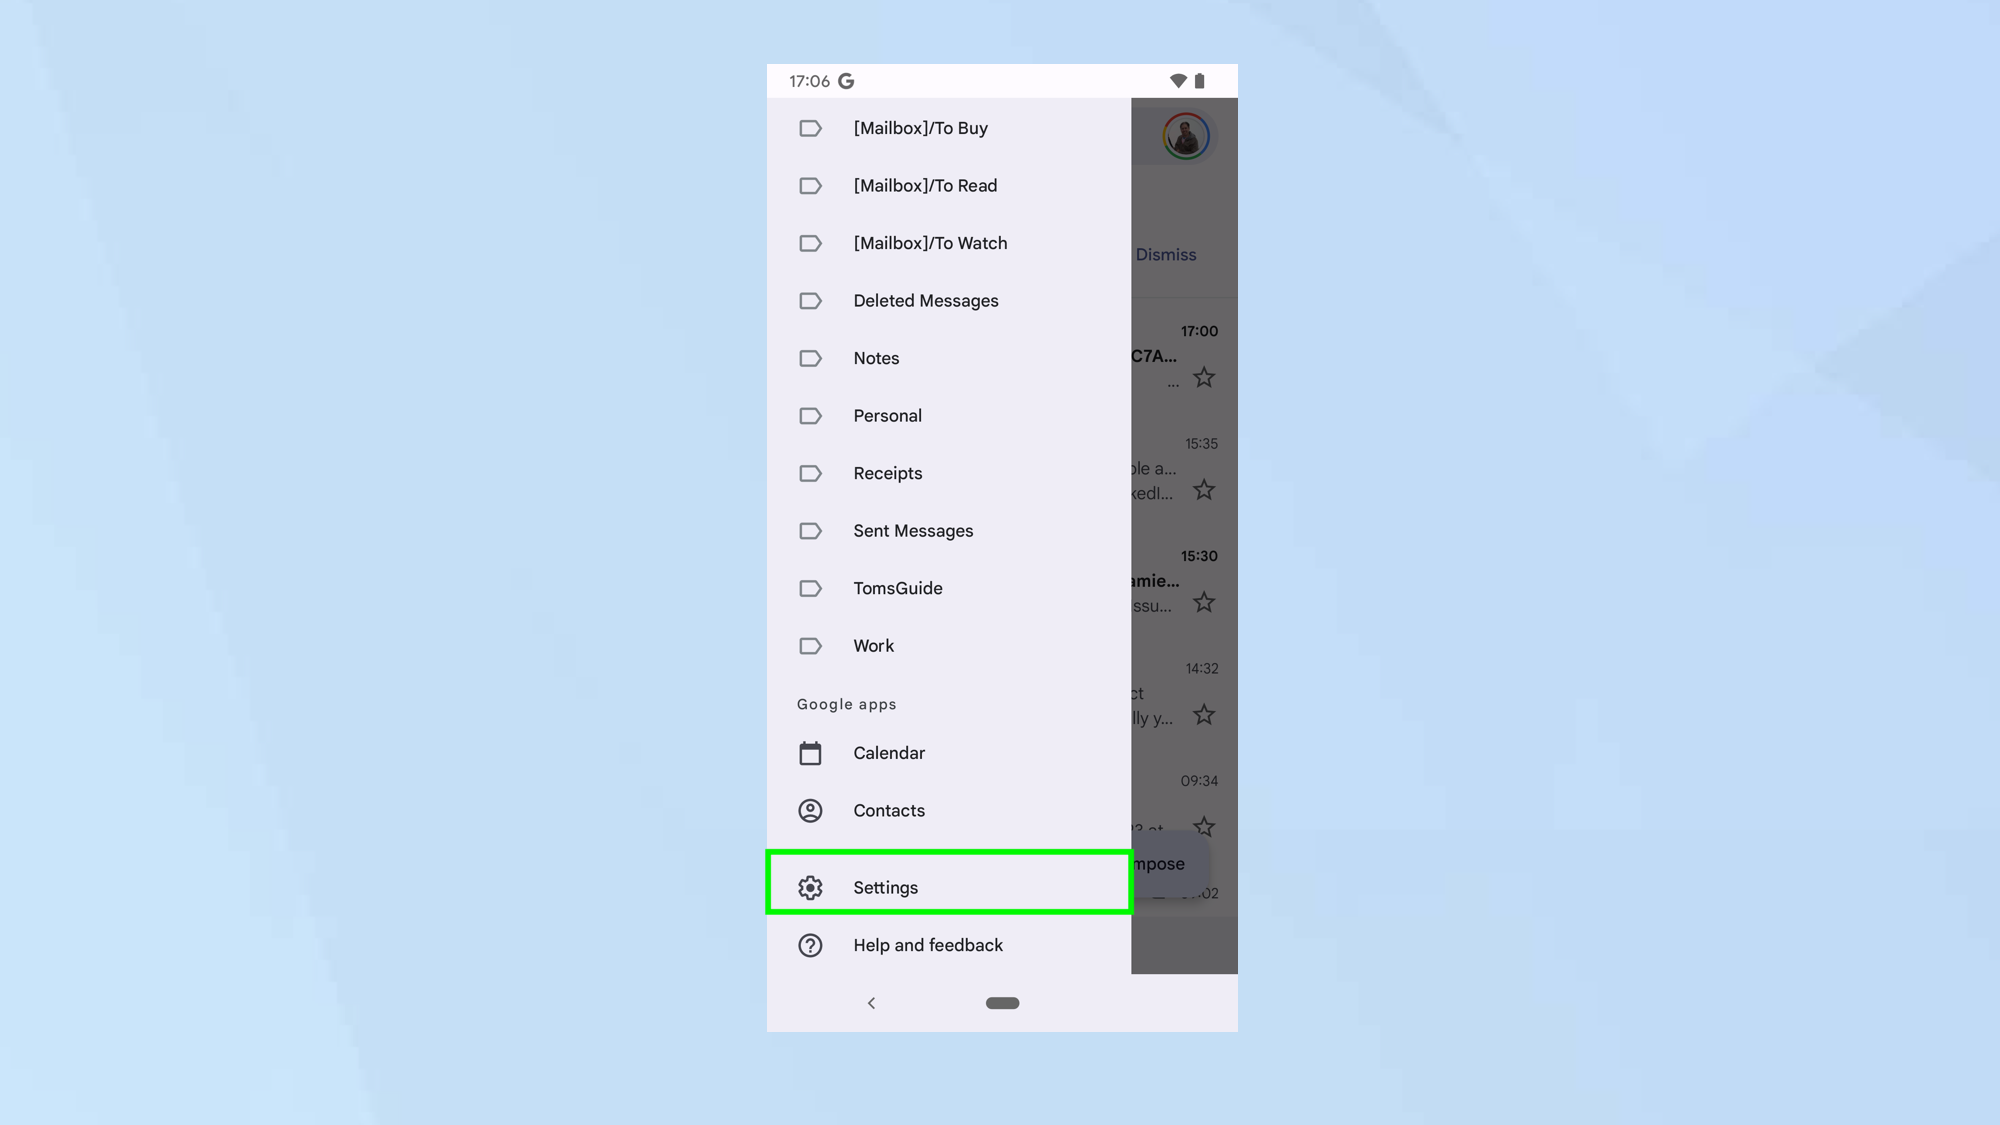Open the Work folder

point(874,646)
